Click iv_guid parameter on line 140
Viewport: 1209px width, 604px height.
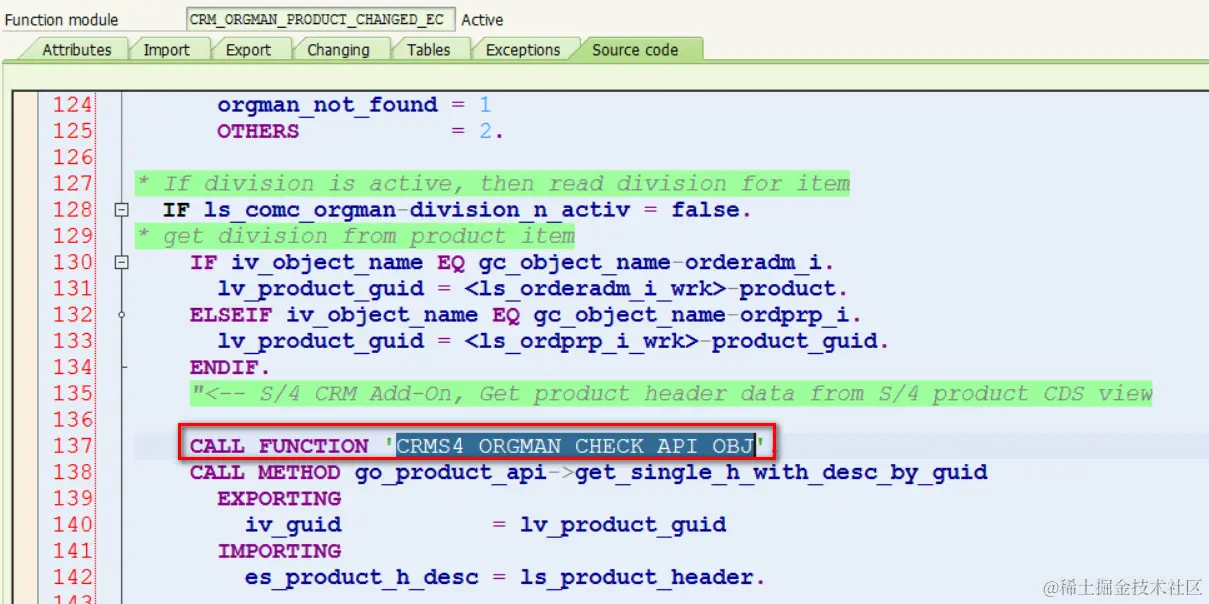(x=293, y=525)
